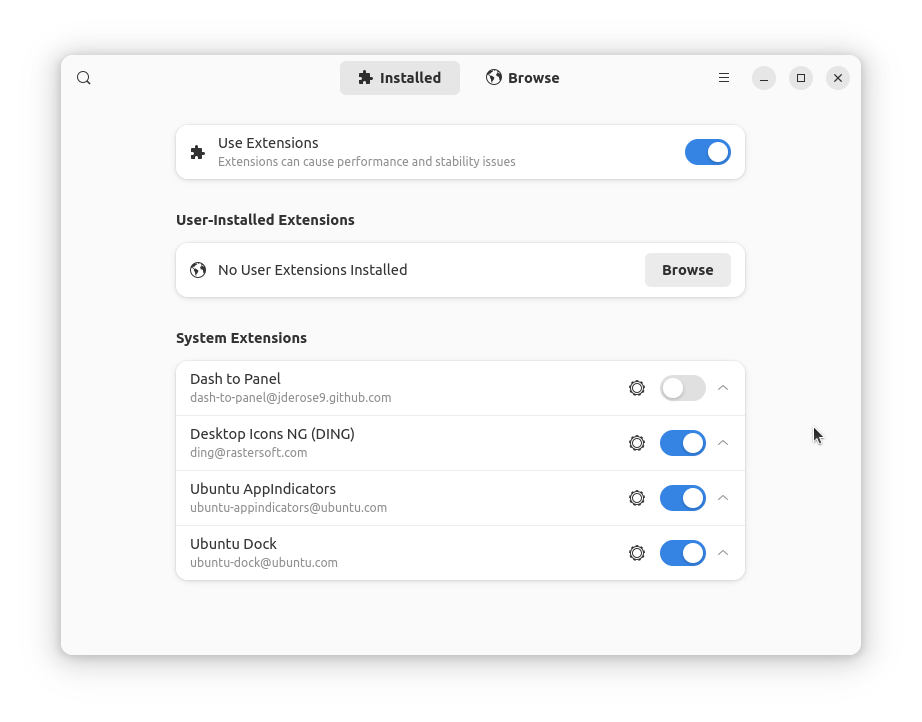The image size is (922, 722).
Task: Switch to the Installed tab
Action: point(400,78)
